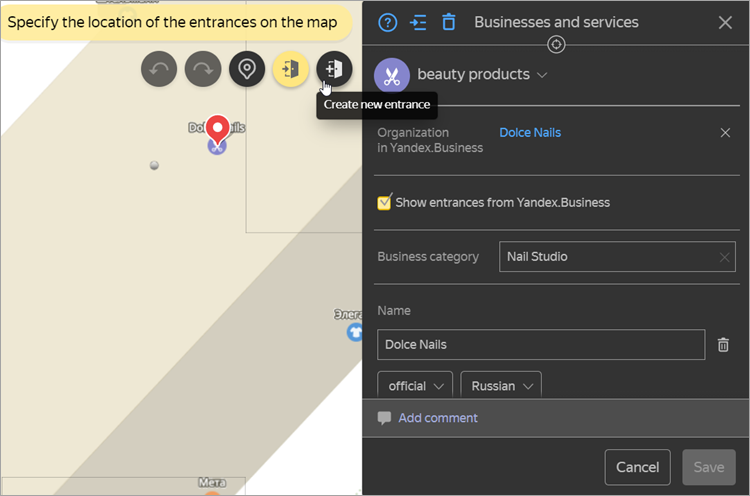Click the undo arrow button
This screenshot has width=750, height=496.
[159, 69]
